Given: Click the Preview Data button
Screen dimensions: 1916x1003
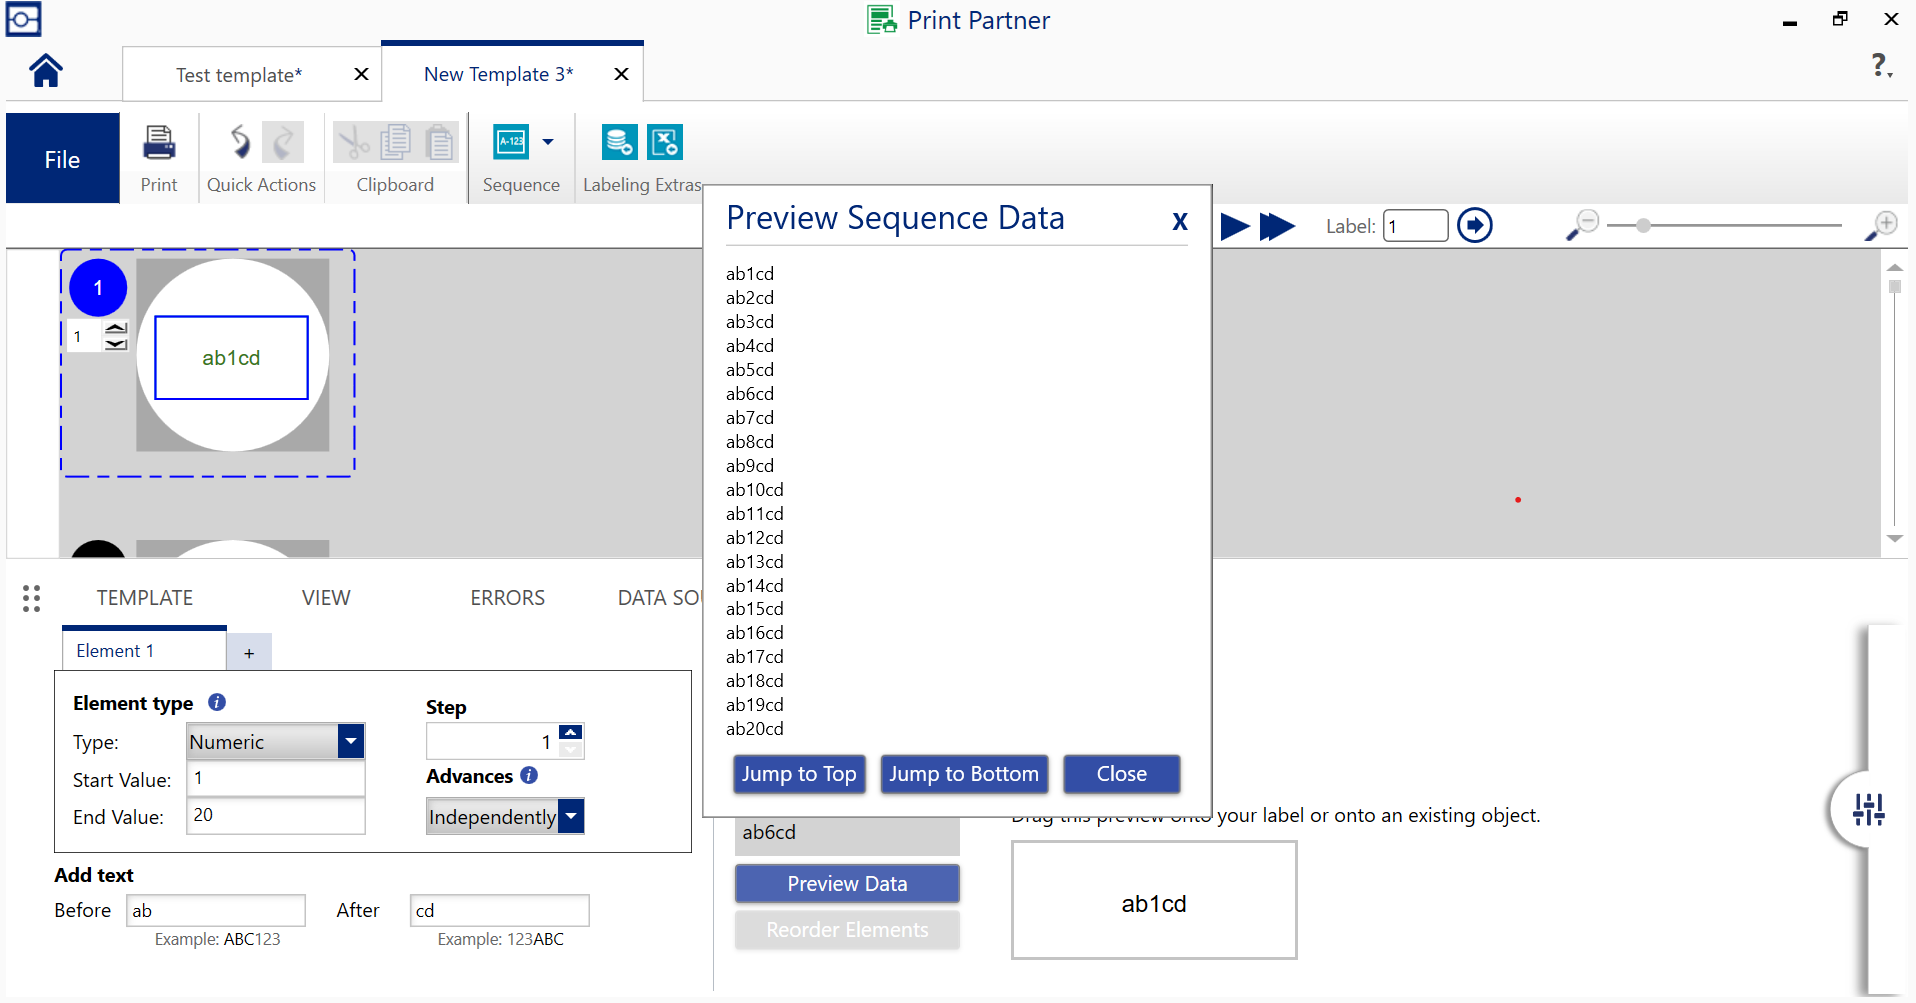Looking at the screenshot, I should (846, 884).
